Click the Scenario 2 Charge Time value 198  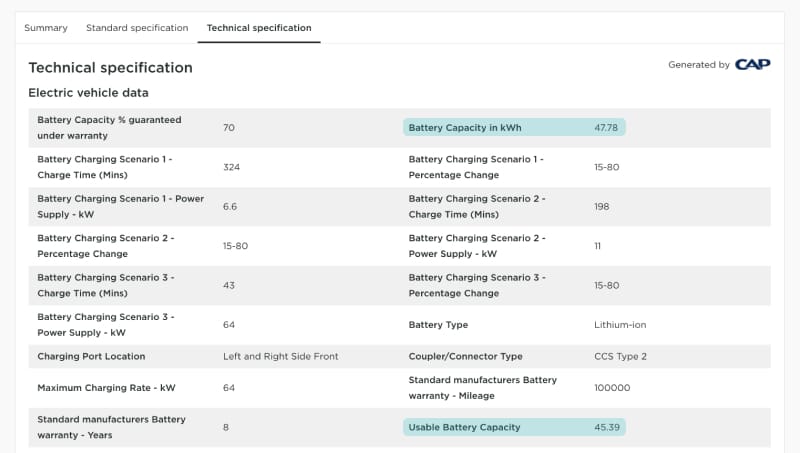point(602,207)
